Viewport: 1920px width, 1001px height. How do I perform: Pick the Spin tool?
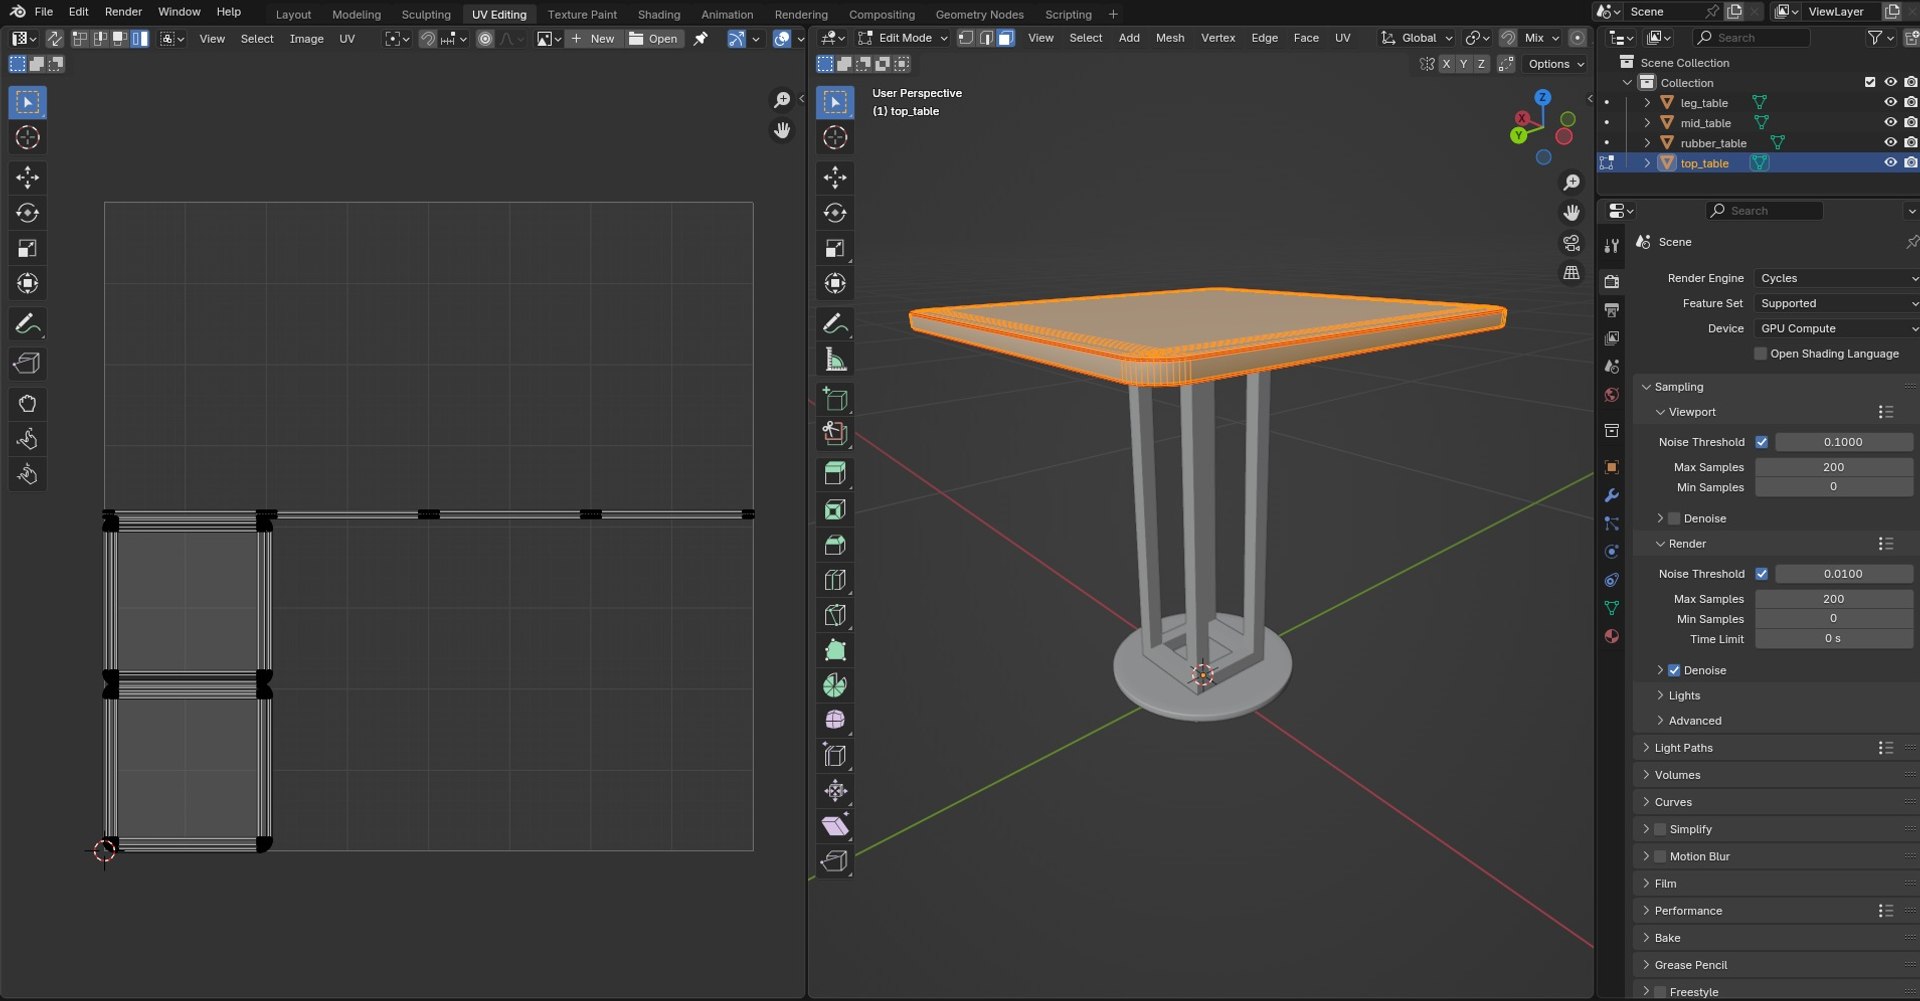[x=835, y=686]
